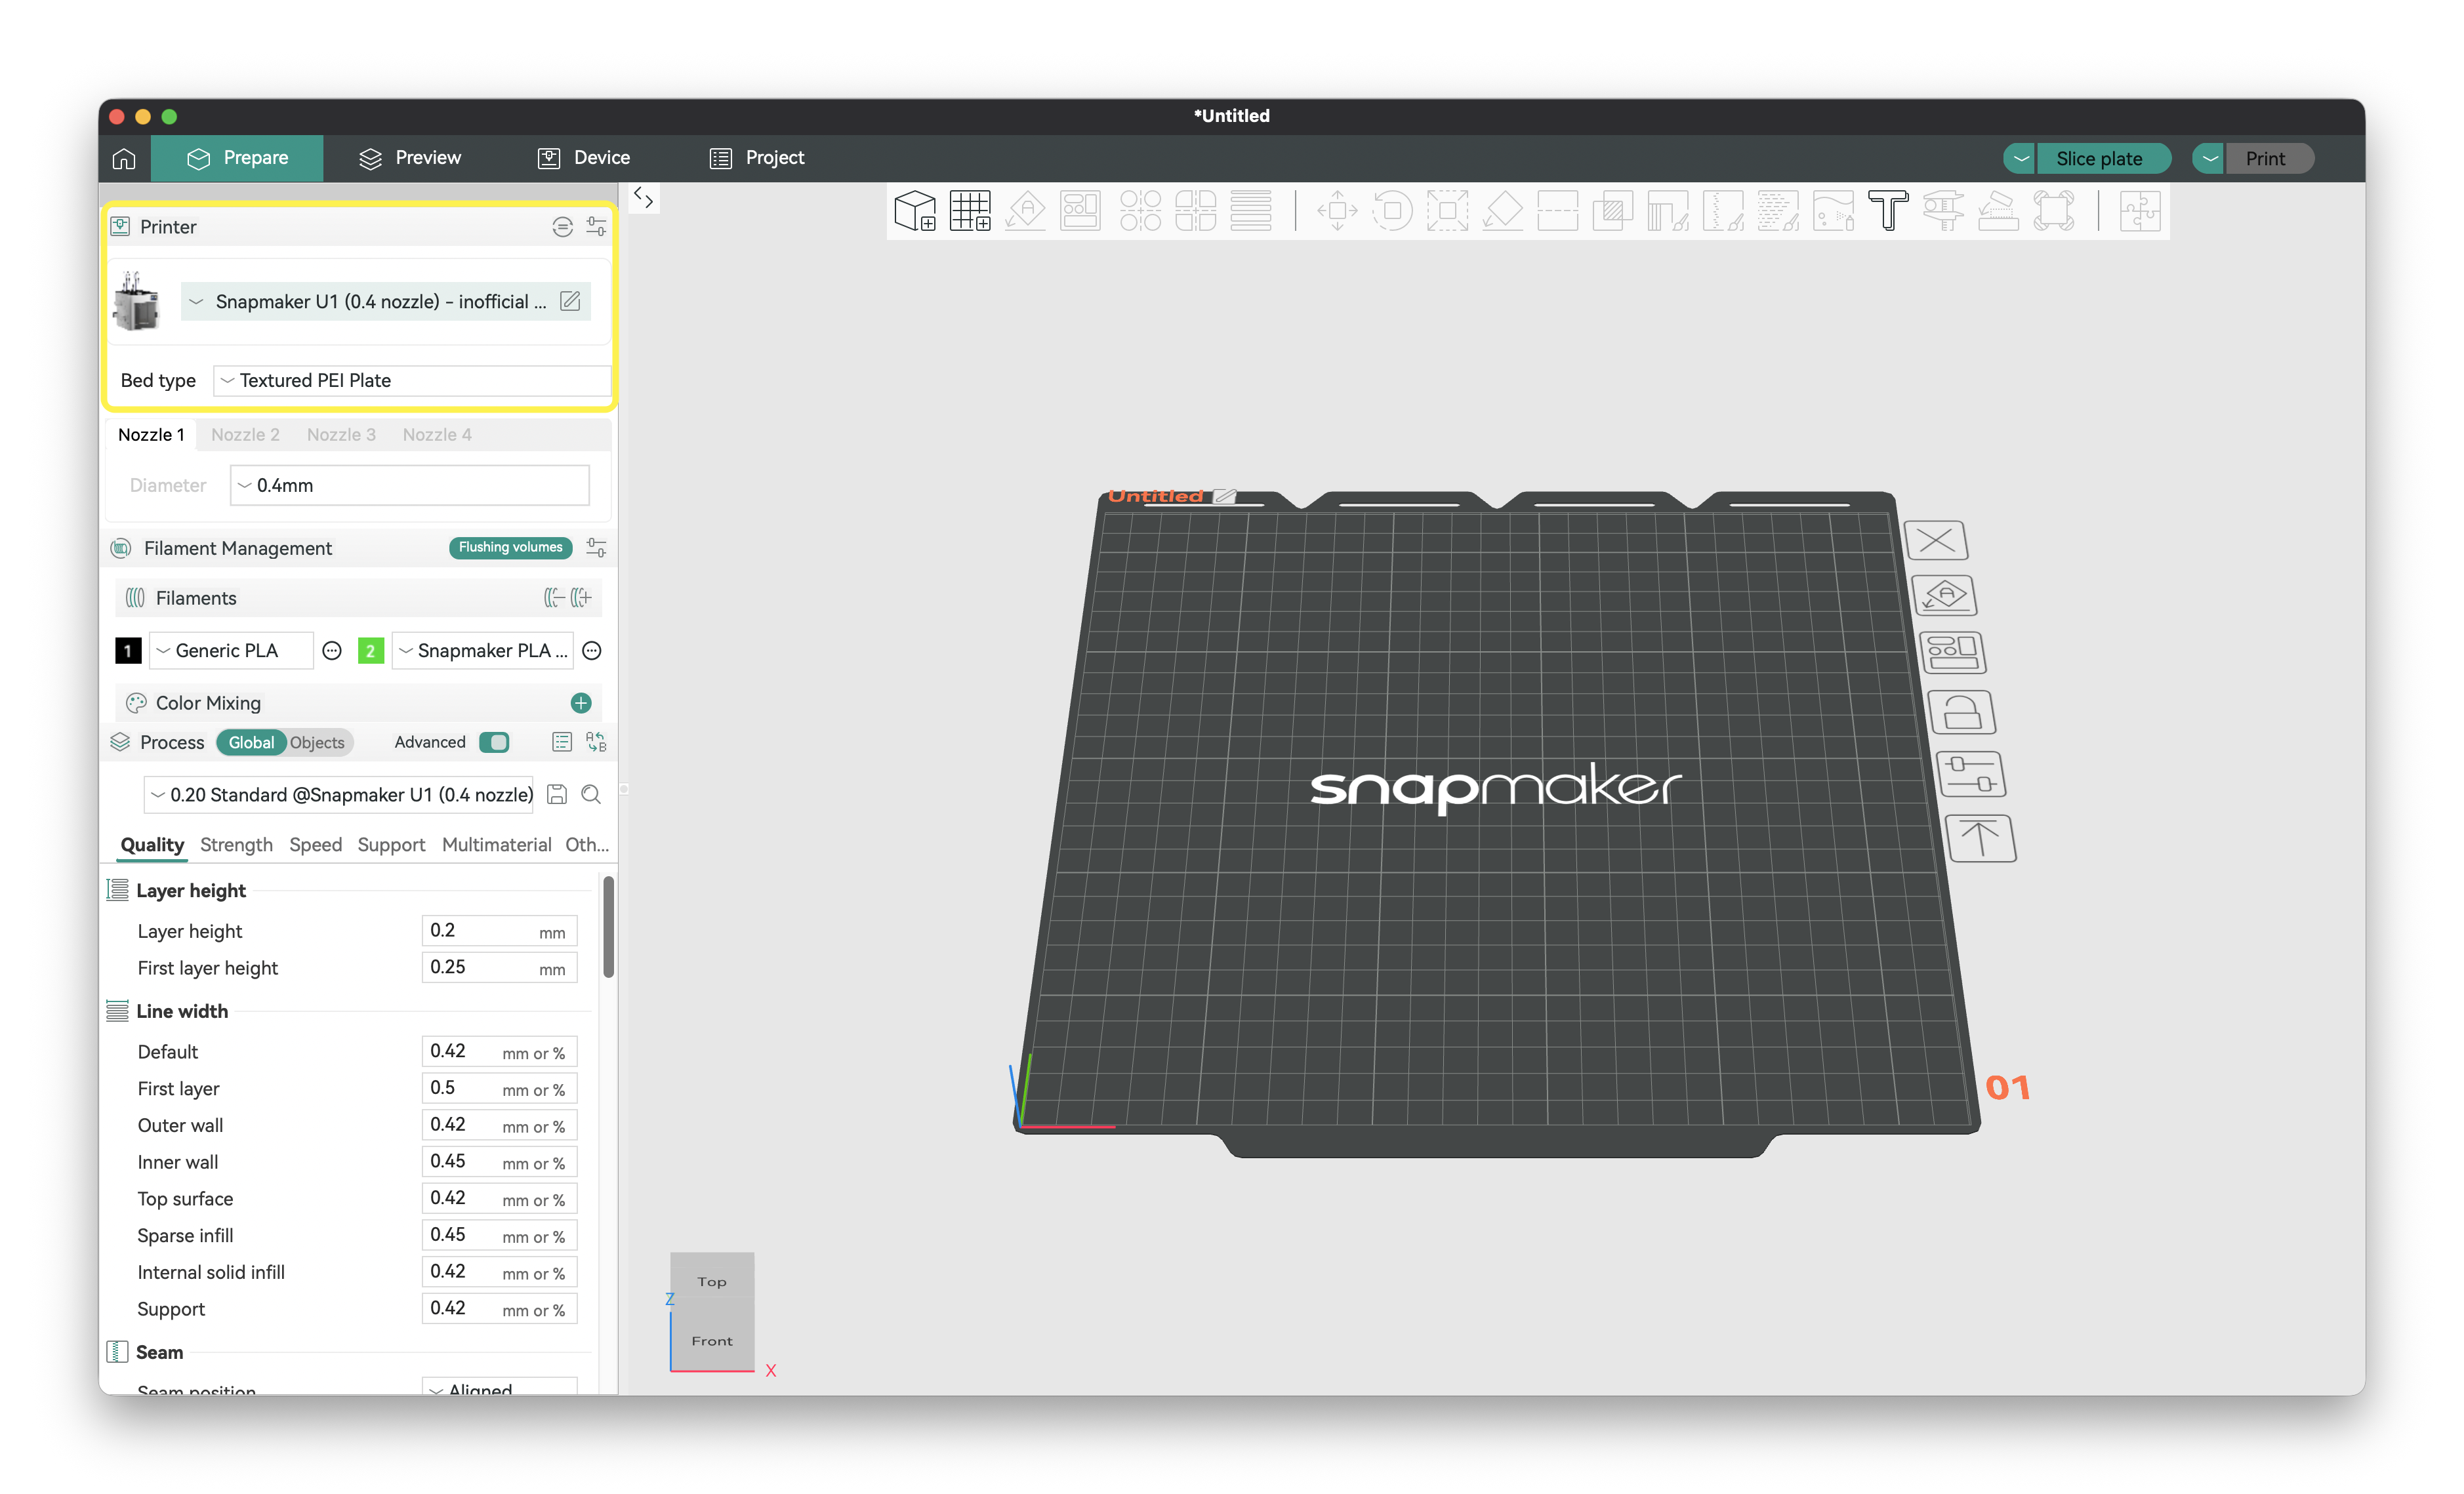This screenshot has width=2464, height=1494.
Task: Click the Add object cube icon
Action: [914, 211]
